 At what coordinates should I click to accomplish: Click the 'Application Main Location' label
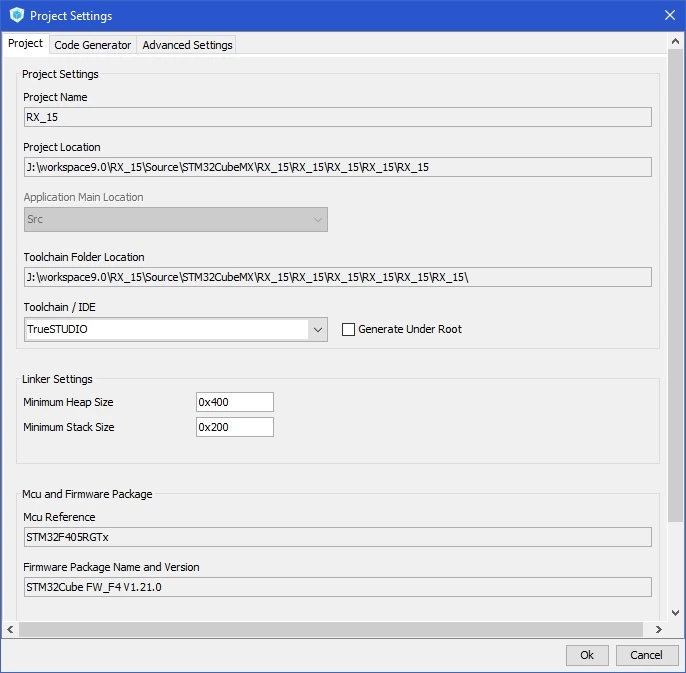click(x=84, y=197)
